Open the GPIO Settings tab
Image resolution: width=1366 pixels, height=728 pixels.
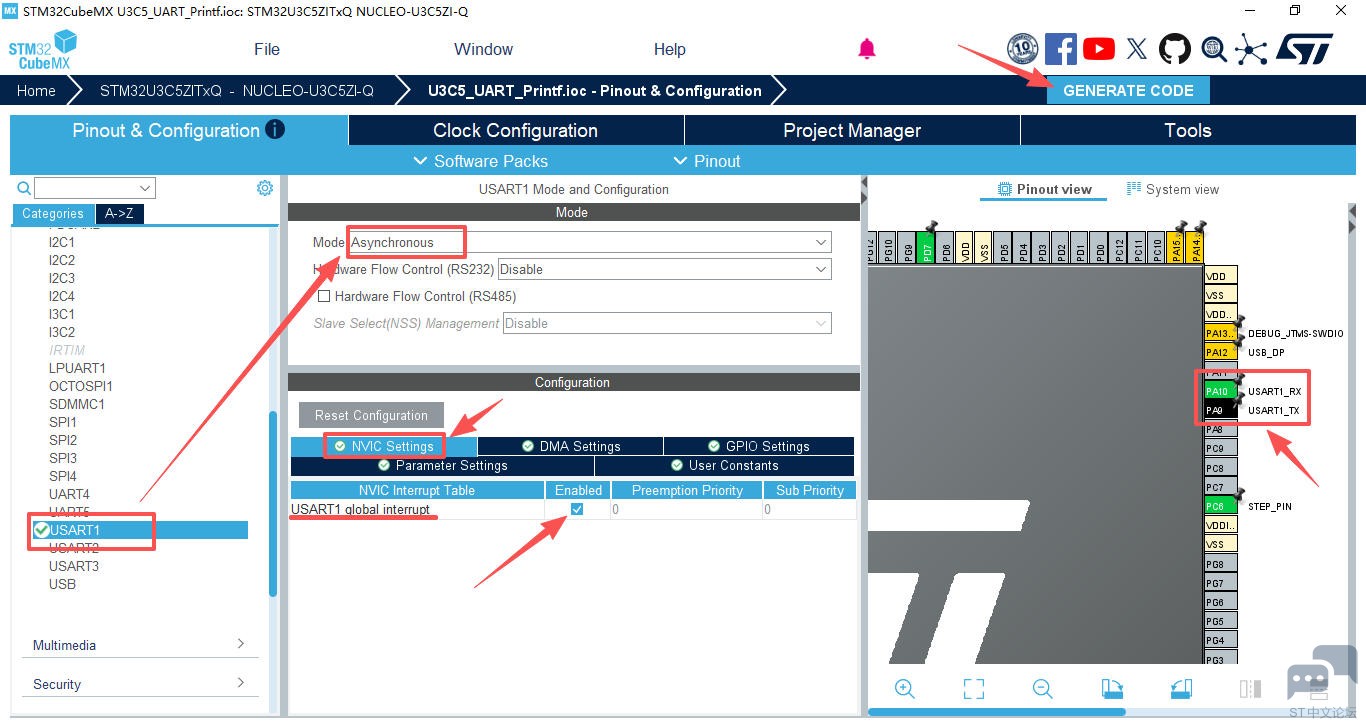point(759,446)
